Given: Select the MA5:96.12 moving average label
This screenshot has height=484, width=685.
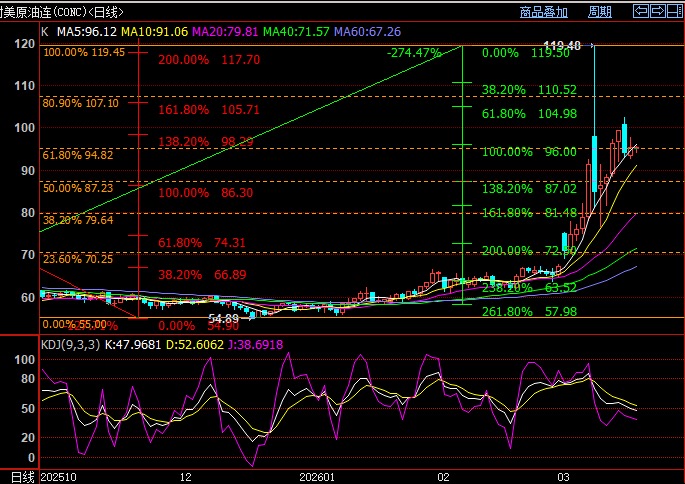Looking at the screenshot, I should point(85,31).
